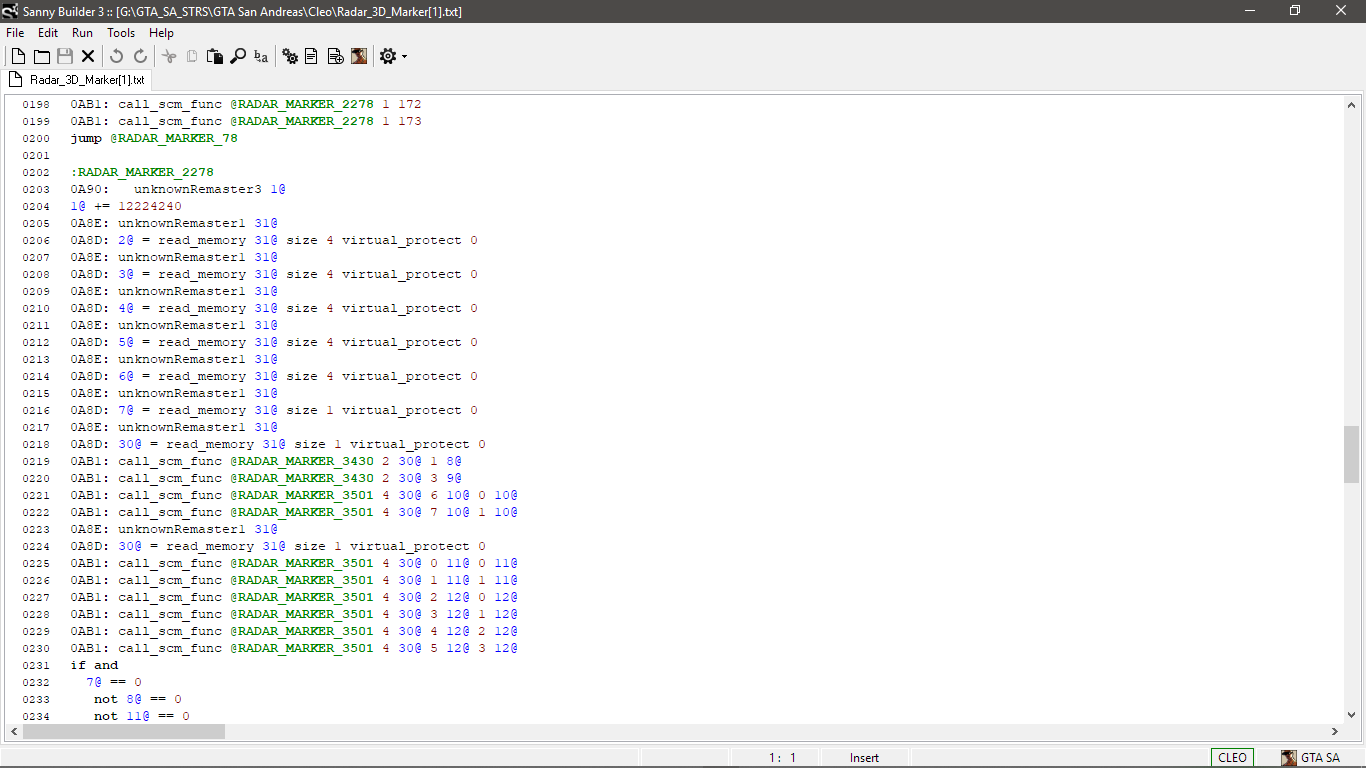Open the Run menu
Viewport: 1366px width, 768px height.
pos(82,33)
